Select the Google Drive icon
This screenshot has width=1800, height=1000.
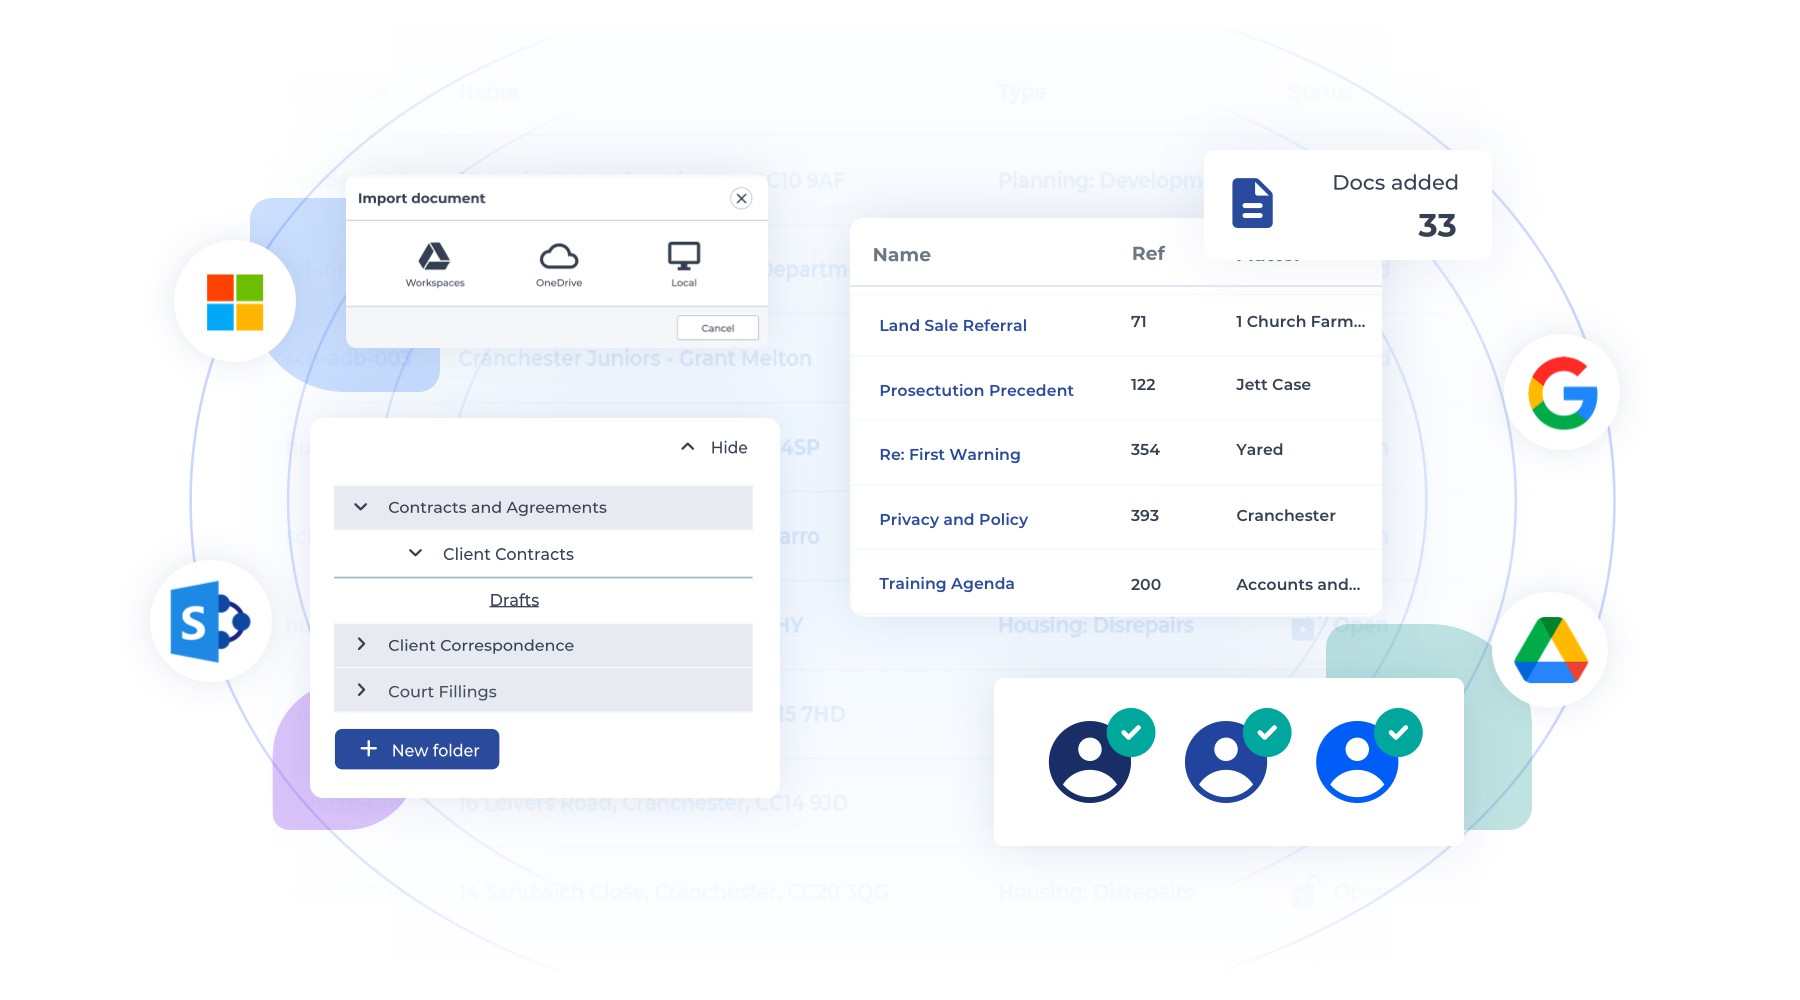point(1549,649)
